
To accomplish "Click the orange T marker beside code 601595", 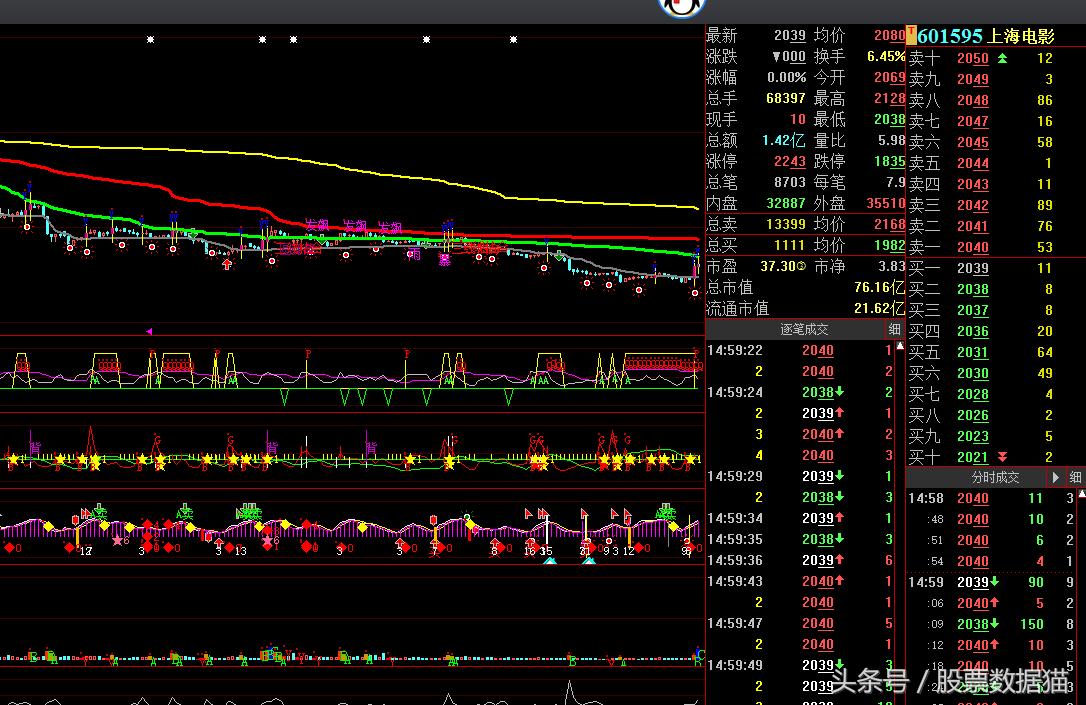I will (x=911, y=36).
